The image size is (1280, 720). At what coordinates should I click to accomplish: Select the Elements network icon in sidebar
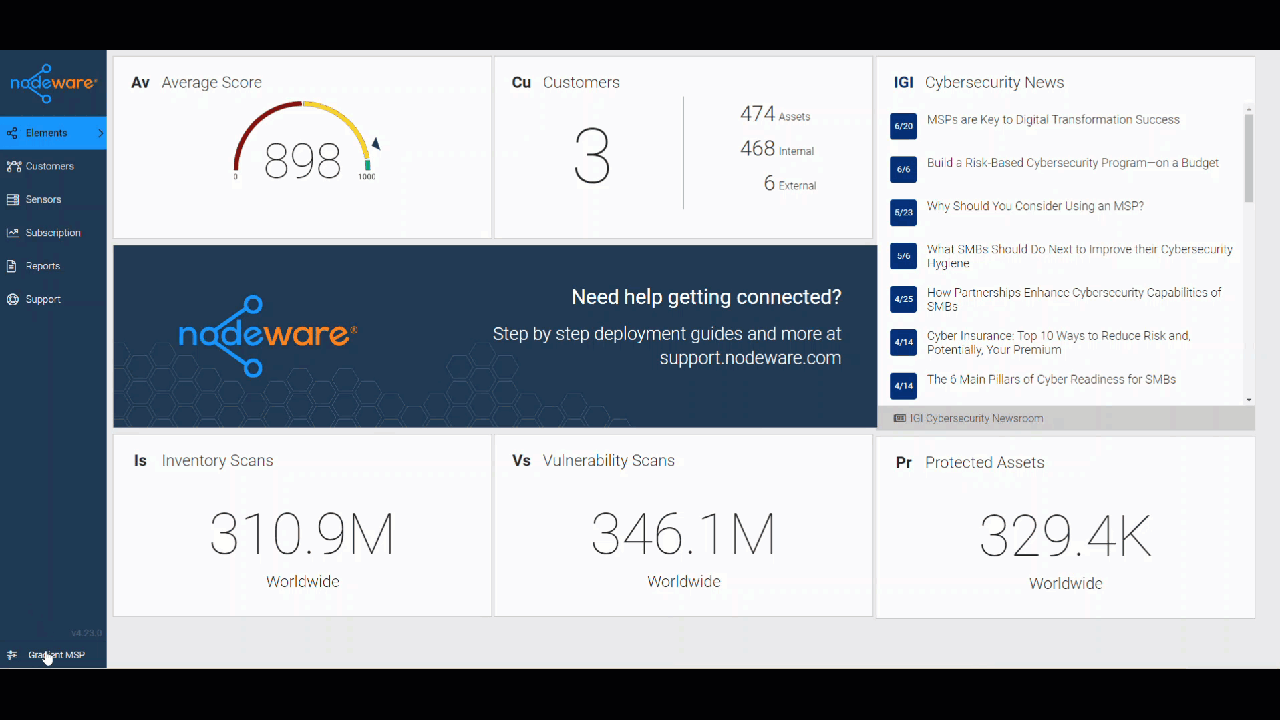coord(12,132)
